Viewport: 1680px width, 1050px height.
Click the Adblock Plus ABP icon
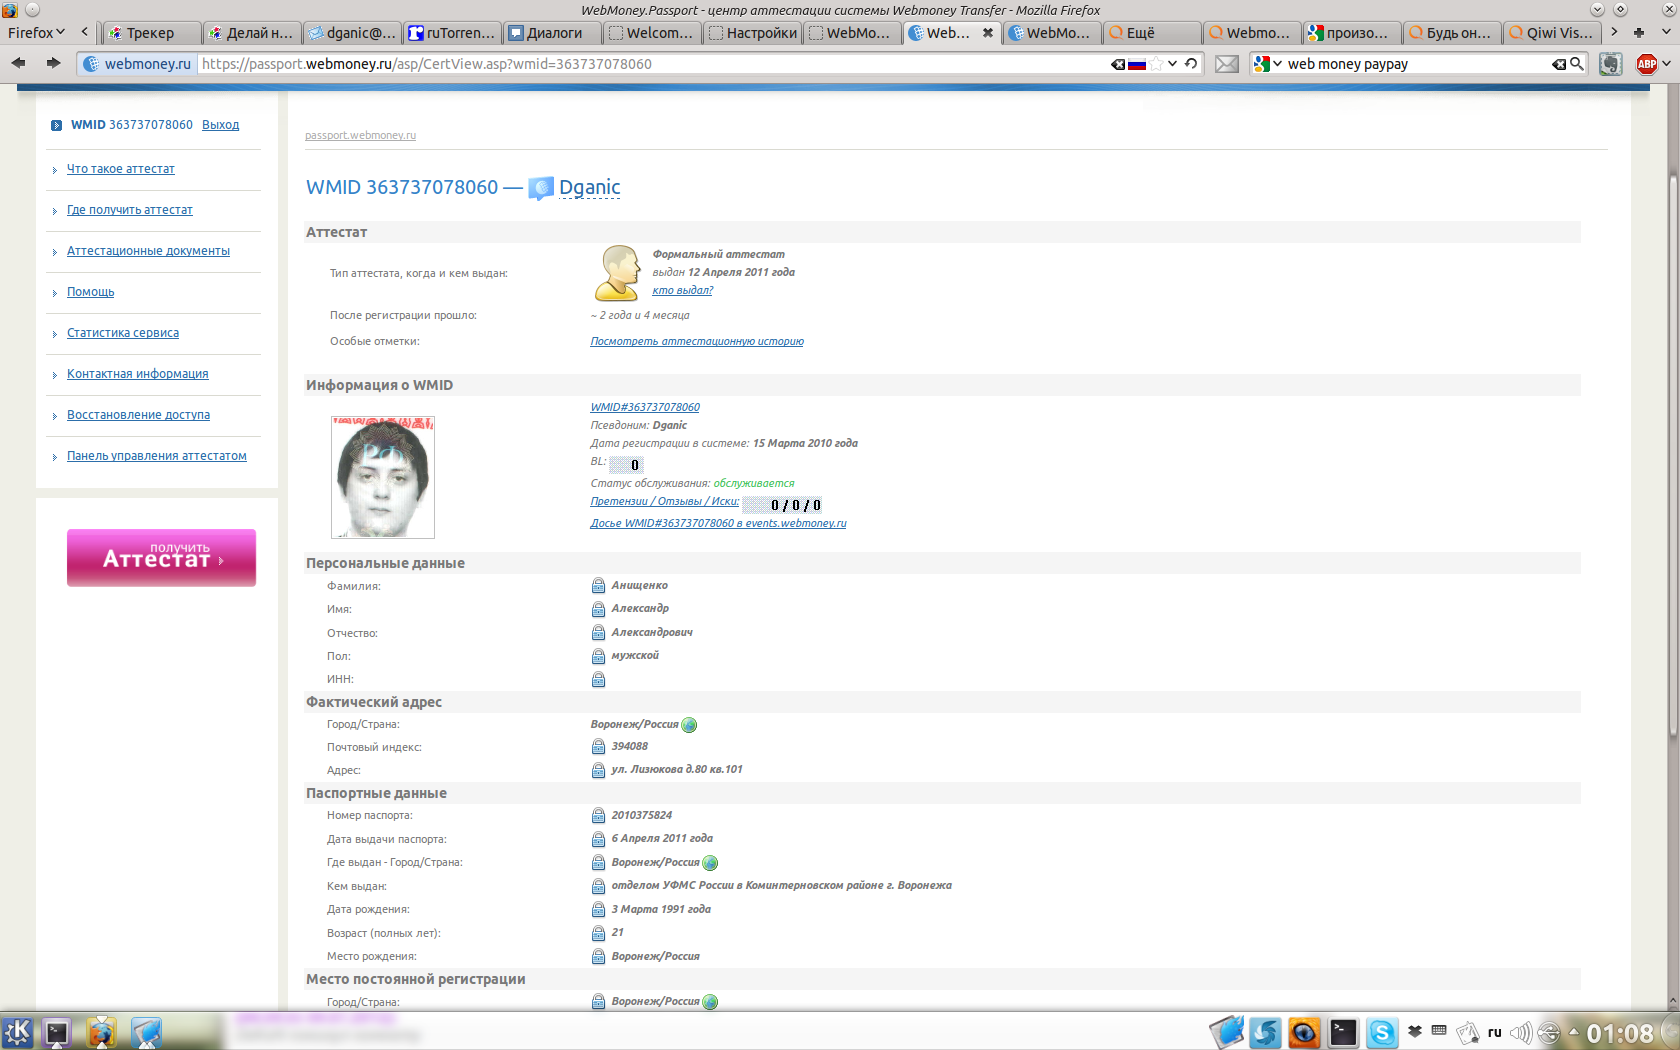(1646, 64)
